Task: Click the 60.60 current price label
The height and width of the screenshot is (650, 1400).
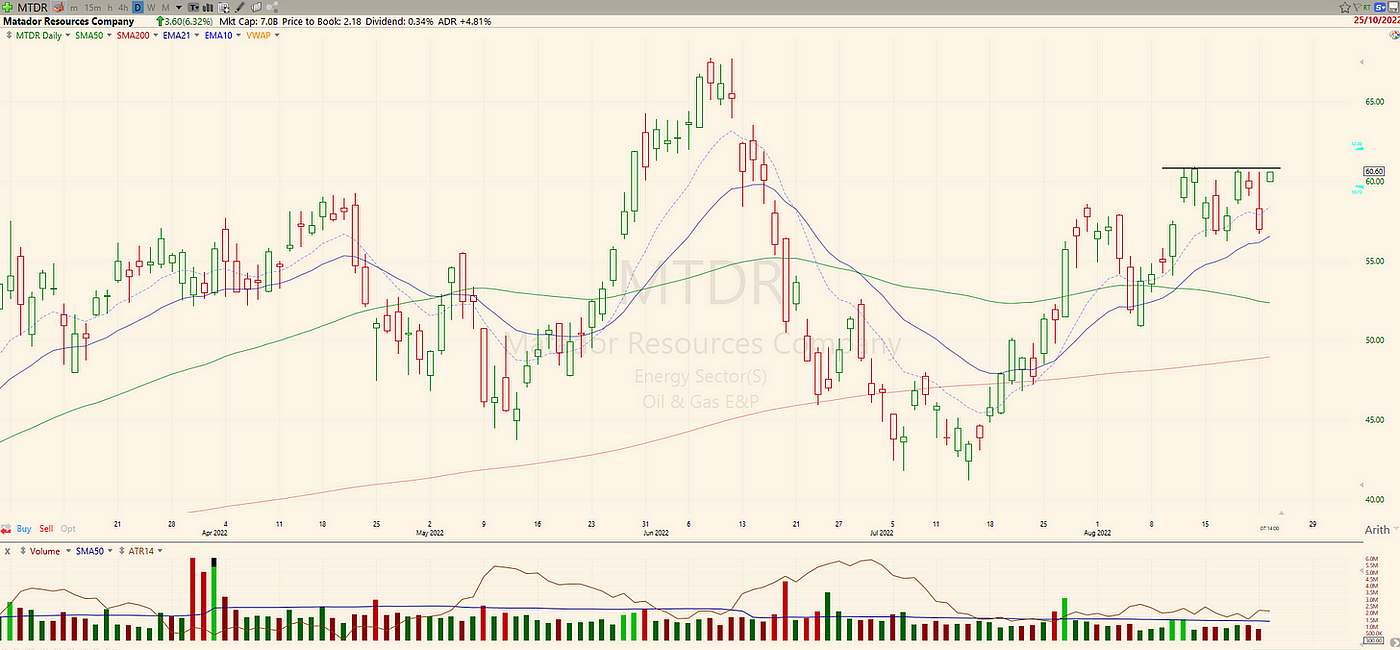Action: click(x=1373, y=171)
